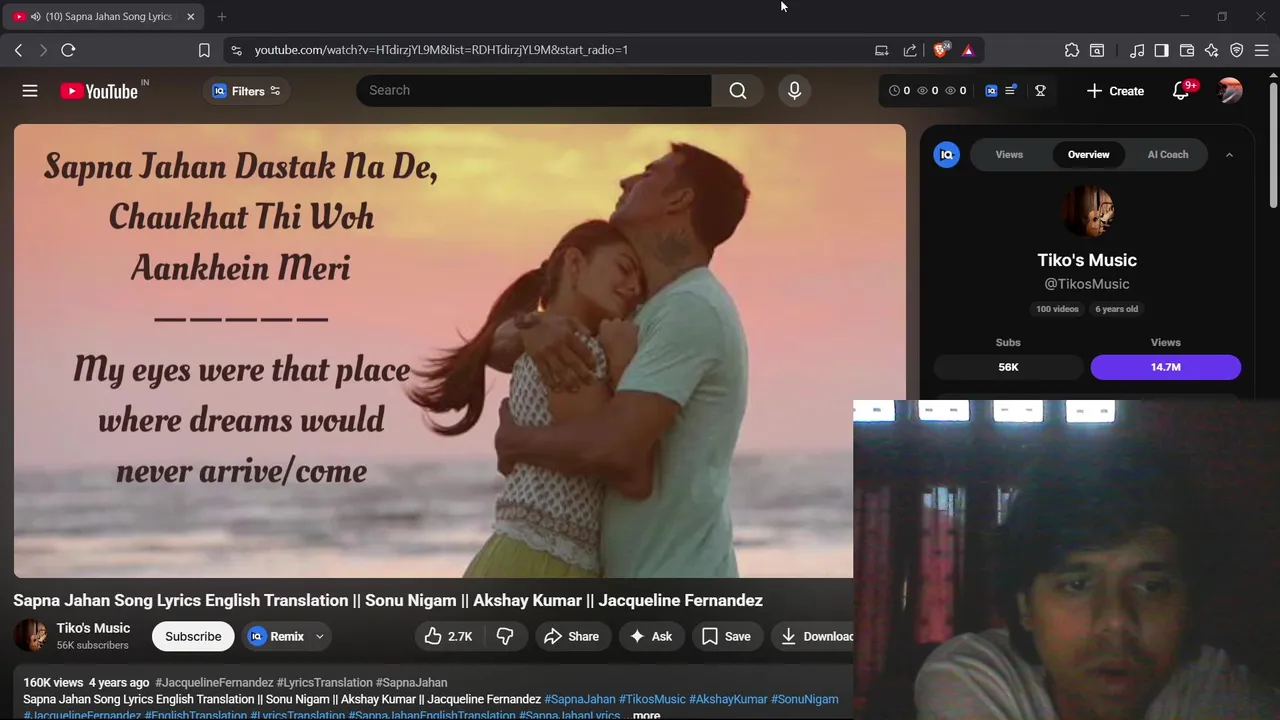Open the notifications bell
This screenshot has width=1280, height=720.
click(x=1180, y=91)
